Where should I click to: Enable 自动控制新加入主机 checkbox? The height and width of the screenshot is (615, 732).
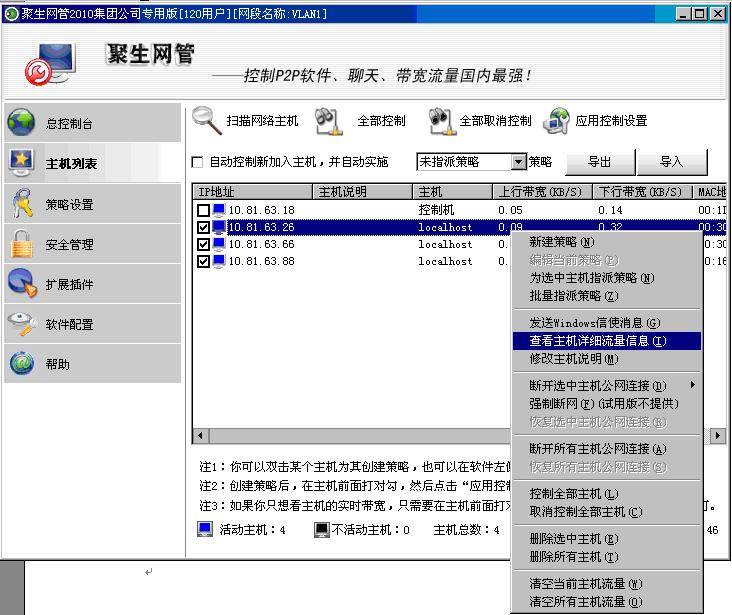(x=197, y=162)
